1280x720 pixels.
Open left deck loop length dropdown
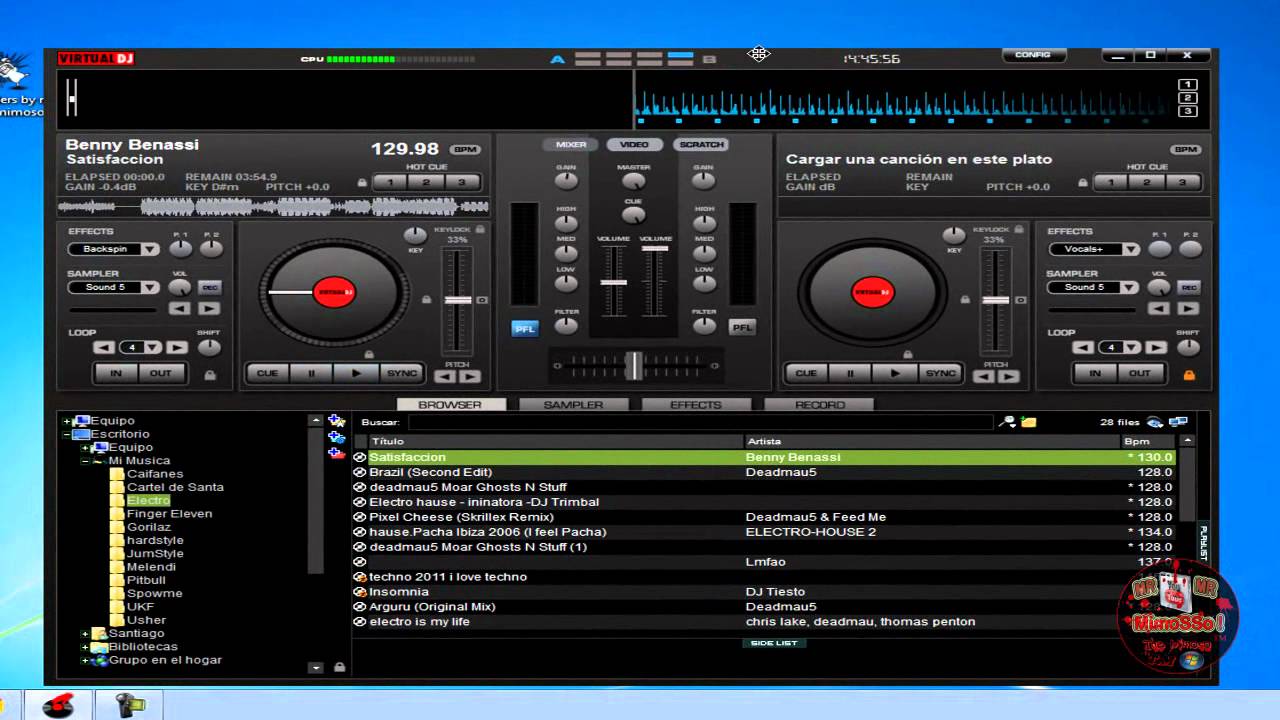click(x=152, y=347)
